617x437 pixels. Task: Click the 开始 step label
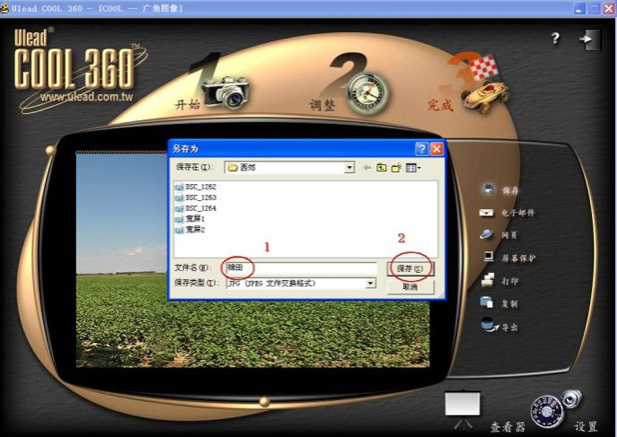click(187, 105)
